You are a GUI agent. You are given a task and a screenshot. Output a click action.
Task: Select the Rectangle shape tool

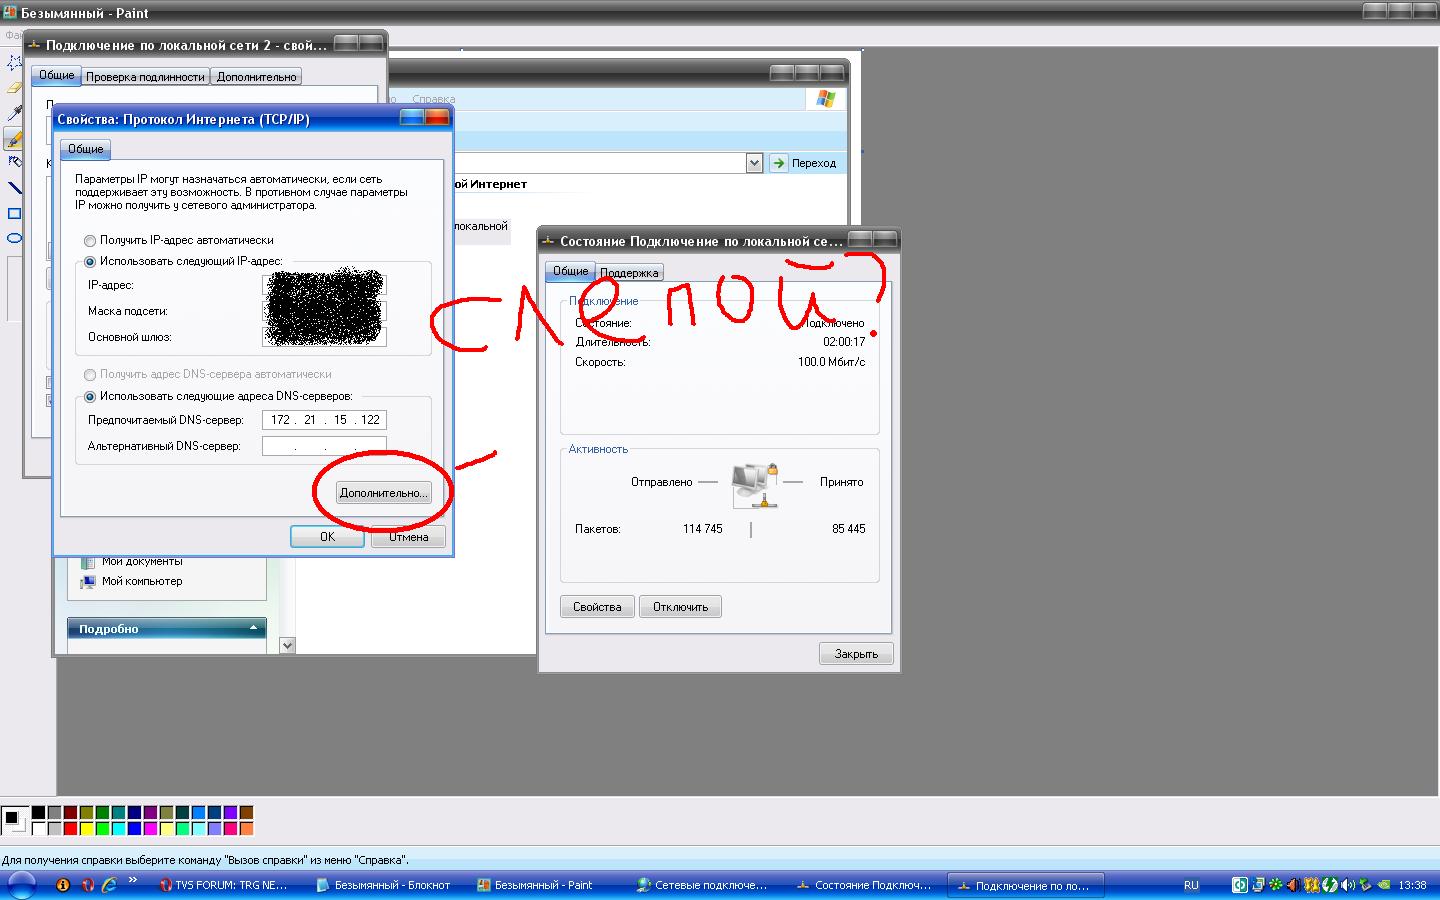[13, 213]
